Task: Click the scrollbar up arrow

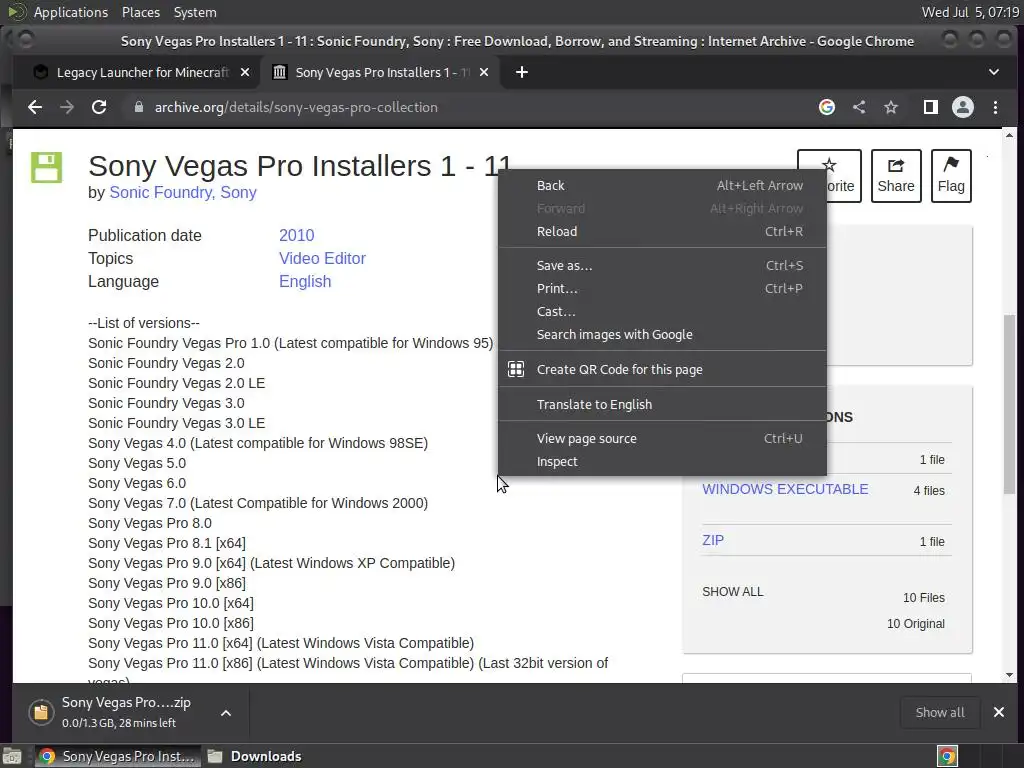Action: [1009, 136]
